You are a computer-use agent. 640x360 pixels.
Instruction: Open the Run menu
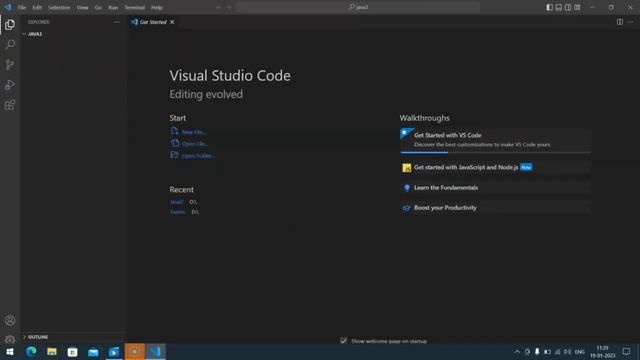pyautogui.click(x=113, y=7)
